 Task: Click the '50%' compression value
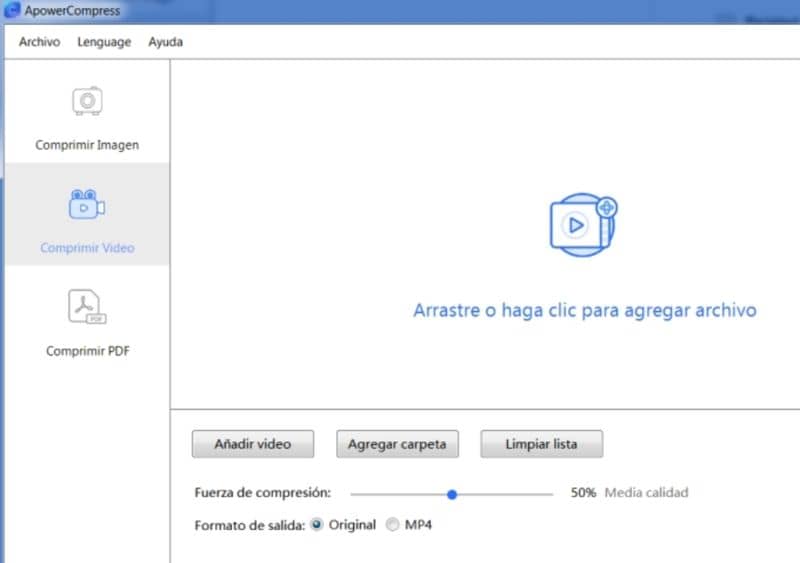coord(583,493)
